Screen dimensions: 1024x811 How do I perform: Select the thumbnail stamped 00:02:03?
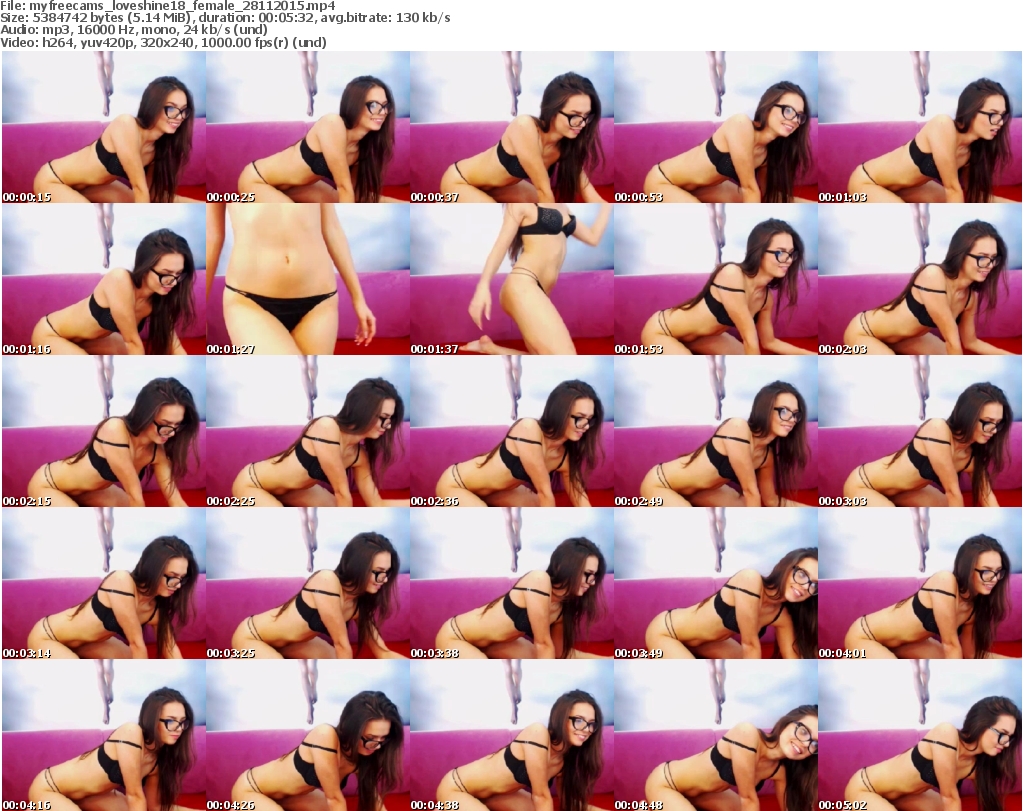[x=920, y=279]
